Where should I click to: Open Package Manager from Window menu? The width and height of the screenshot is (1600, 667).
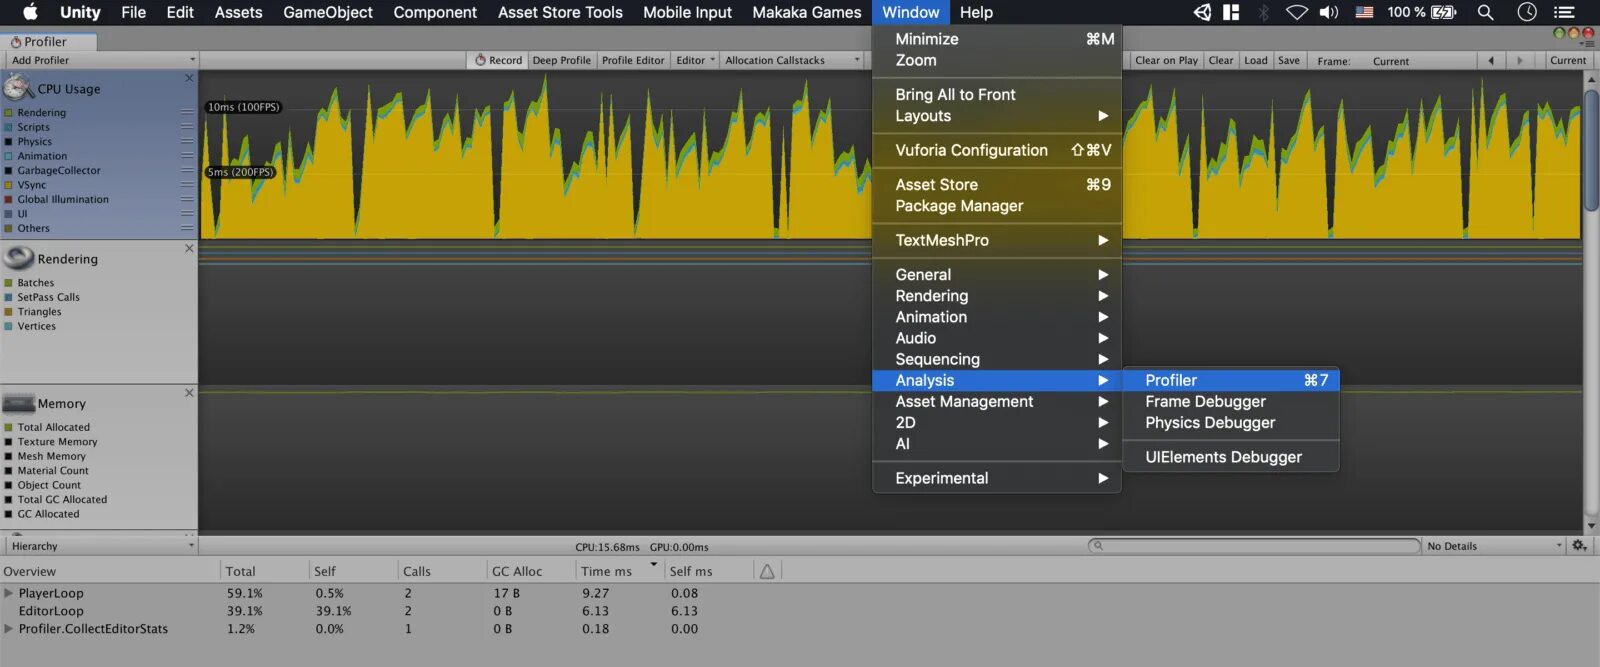pos(997,206)
